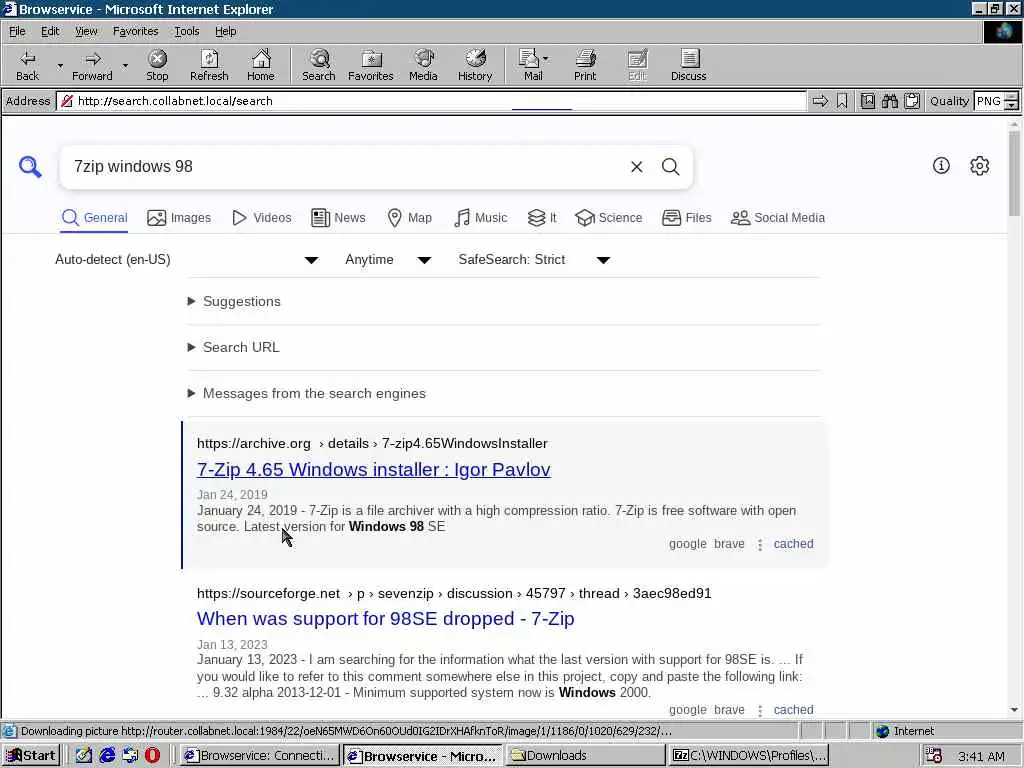The height and width of the screenshot is (768, 1024).
Task: Switch to Music search tab
Action: pyautogui.click(x=481, y=217)
